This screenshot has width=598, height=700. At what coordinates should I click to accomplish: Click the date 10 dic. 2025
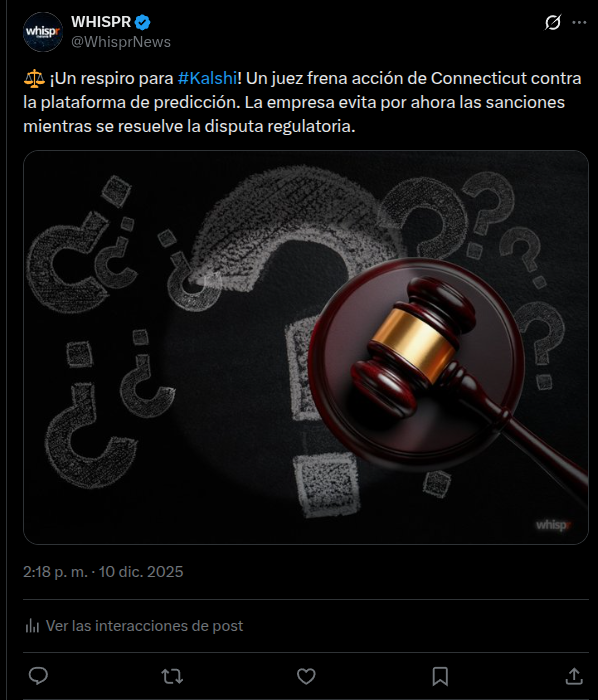[x=141, y=572]
